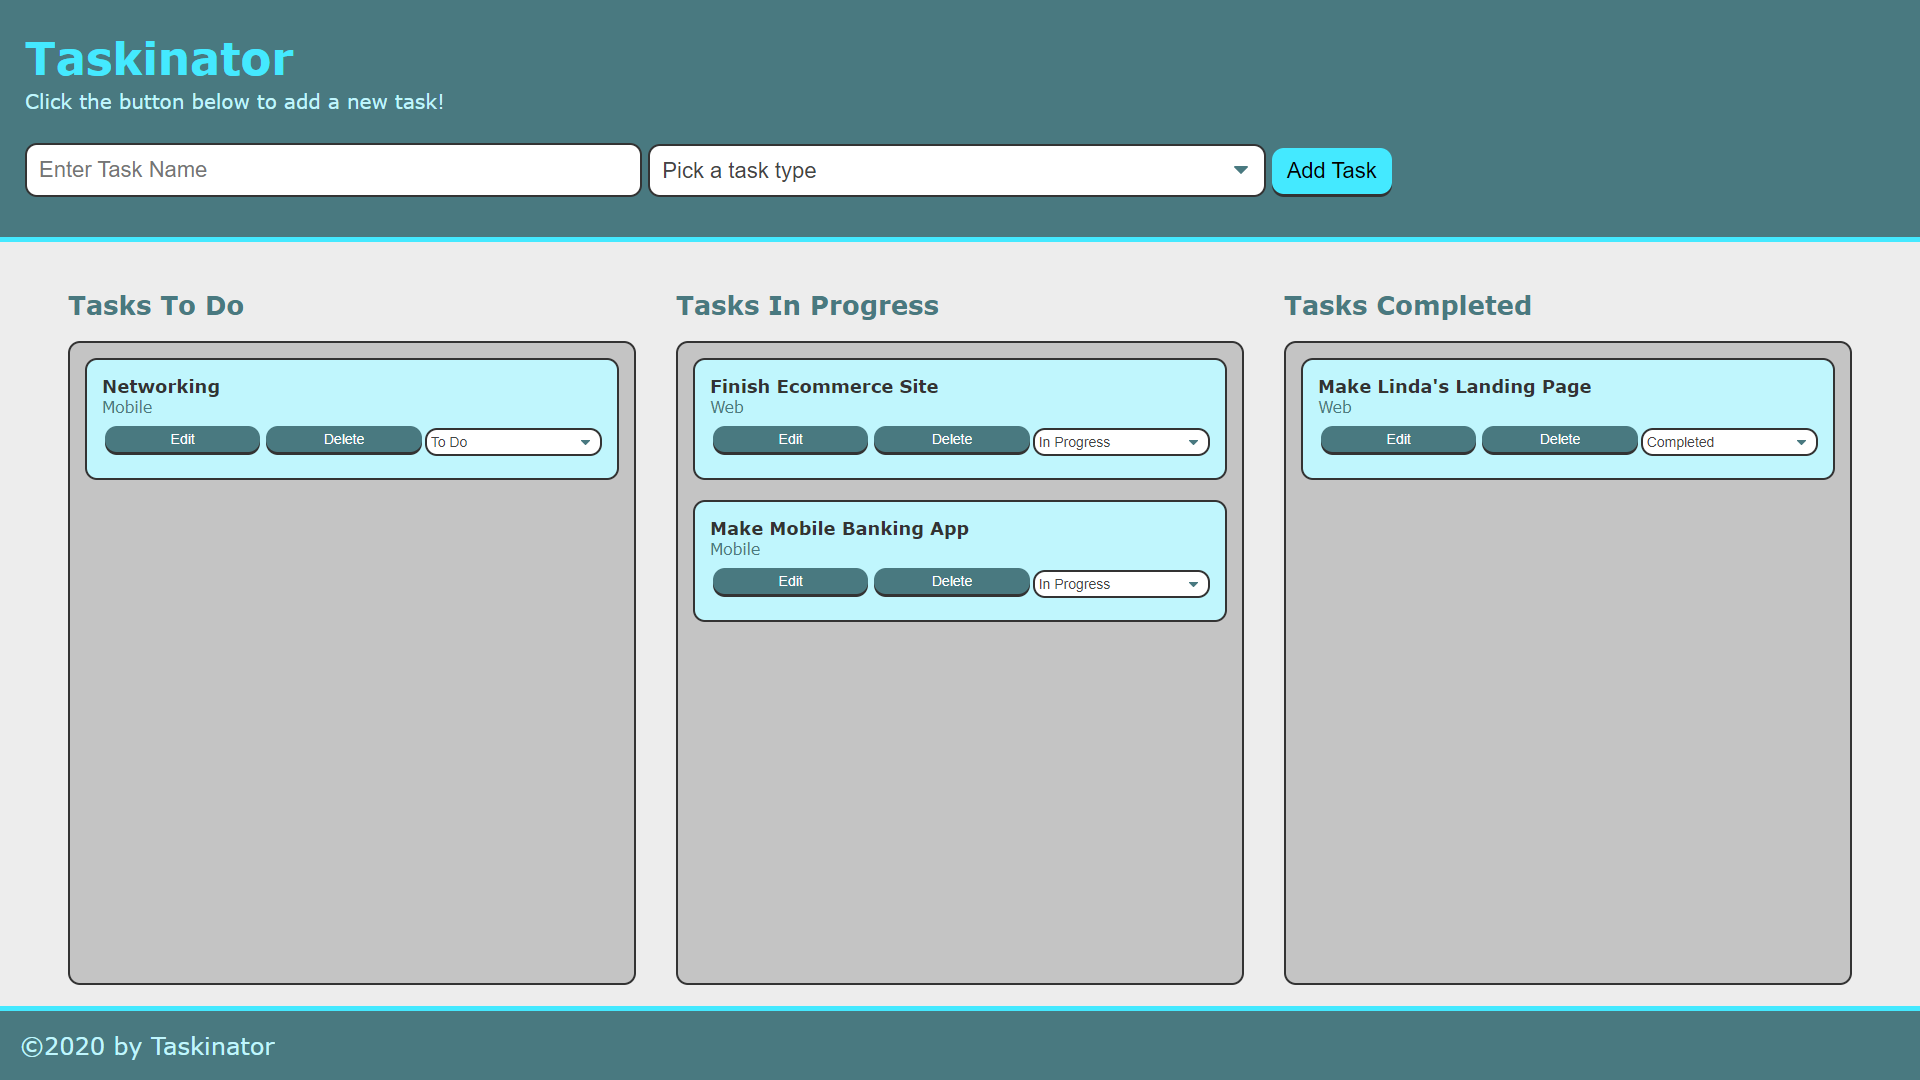Change status of Finish Ecommerce Site
This screenshot has width=1920, height=1080.
1121,442
